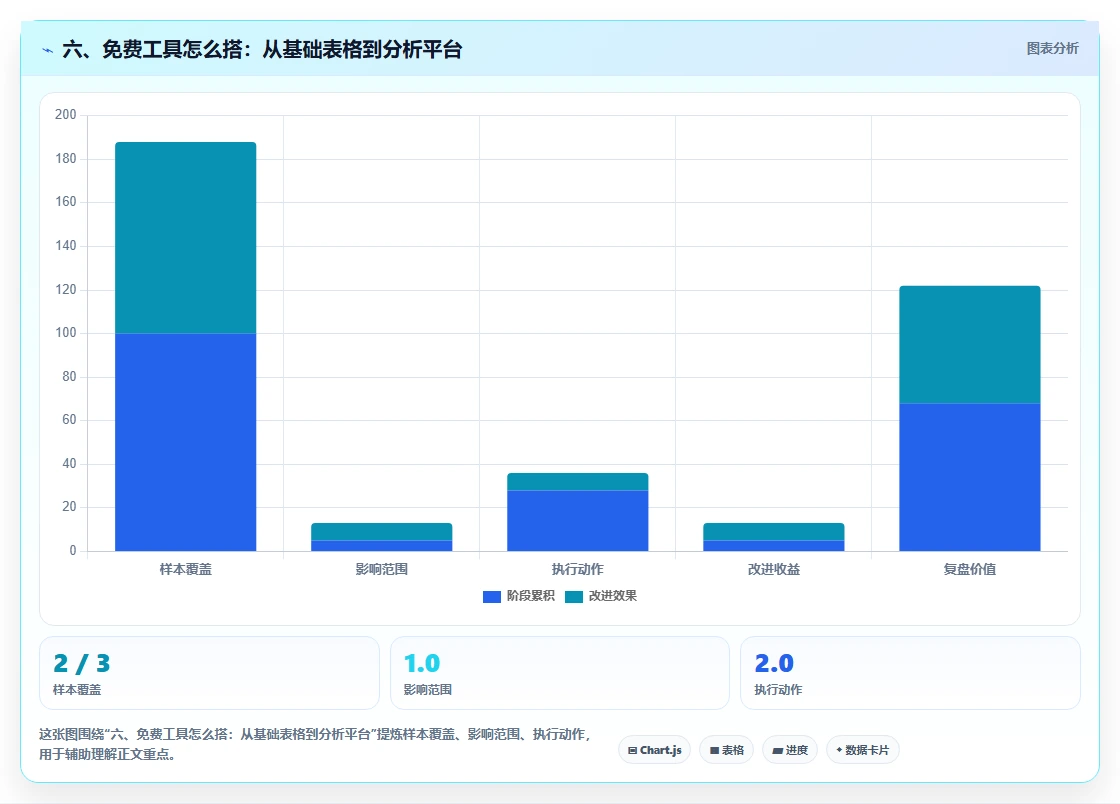Click the 执行动作 x-axis label
The height and width of the screenshot is (804, 1120).
click(577, 569)
